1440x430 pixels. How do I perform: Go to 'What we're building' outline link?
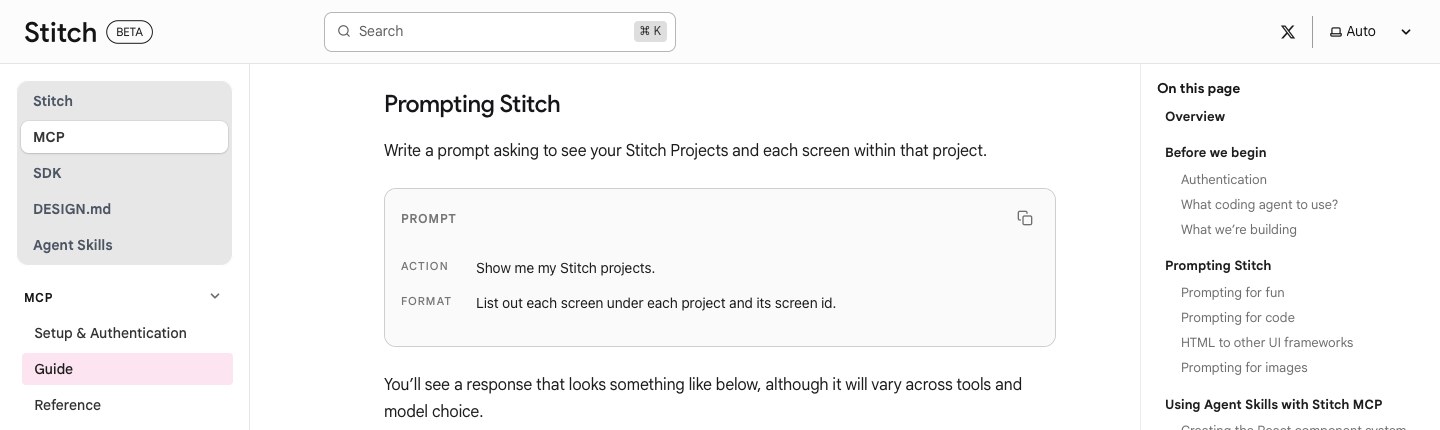[x=1239, y=229]
